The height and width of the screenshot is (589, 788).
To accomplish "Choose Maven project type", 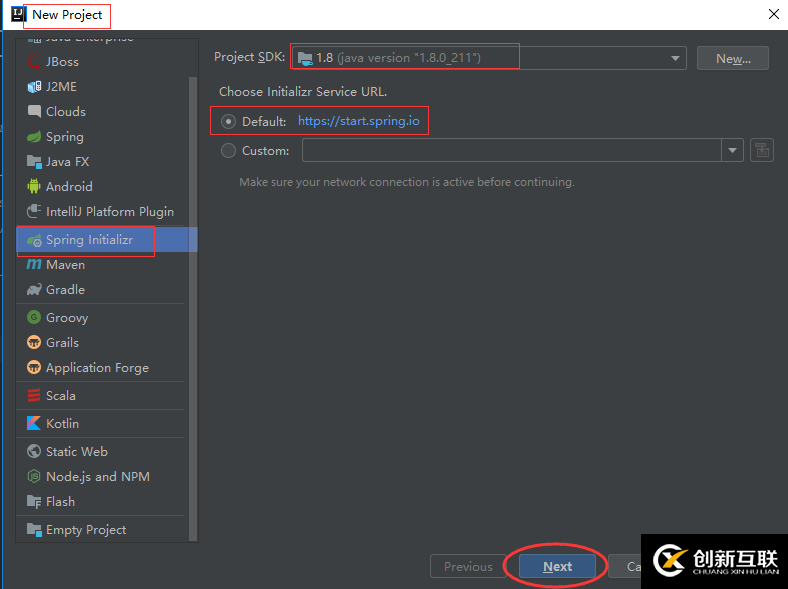I will click(x=103, y=264).
